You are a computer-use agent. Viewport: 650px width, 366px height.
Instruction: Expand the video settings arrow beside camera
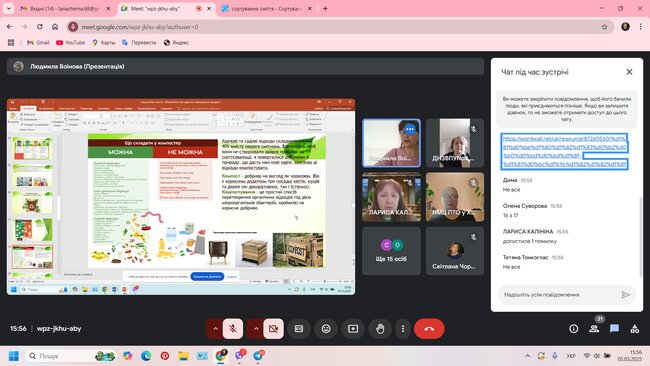(256, 329)
